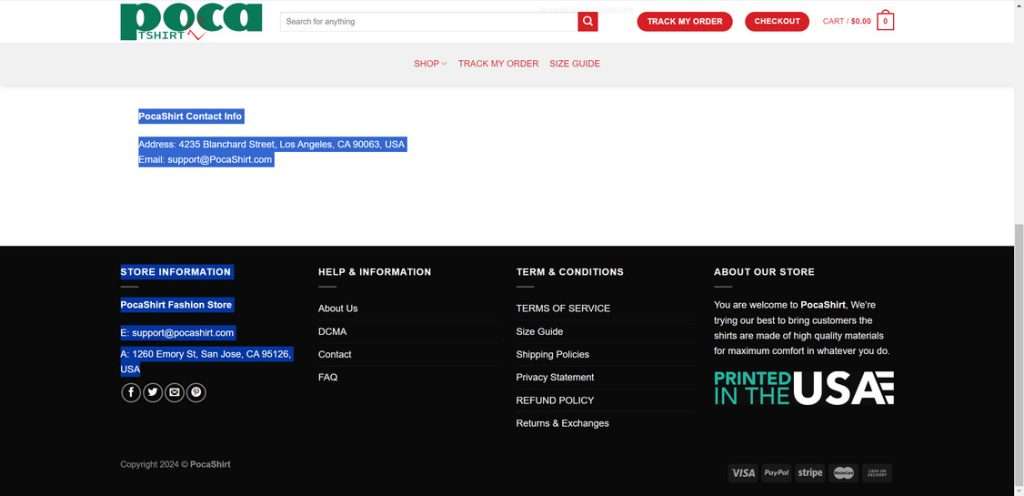The width and height of the screenshot is (1024, 496).
Task: Click the email envelope social icon
Action: (x=174, y=392)
